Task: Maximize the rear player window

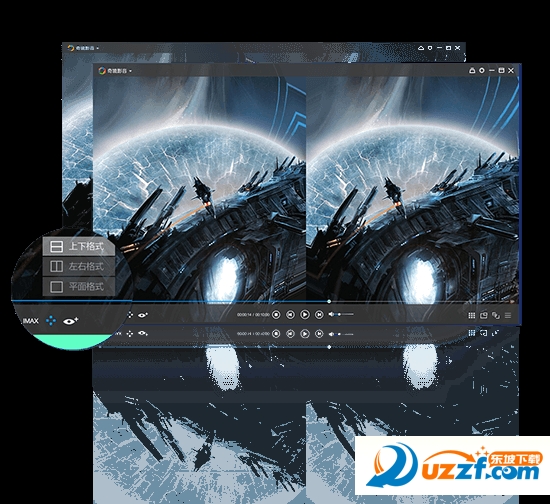Action: click(x=448, y=48)
